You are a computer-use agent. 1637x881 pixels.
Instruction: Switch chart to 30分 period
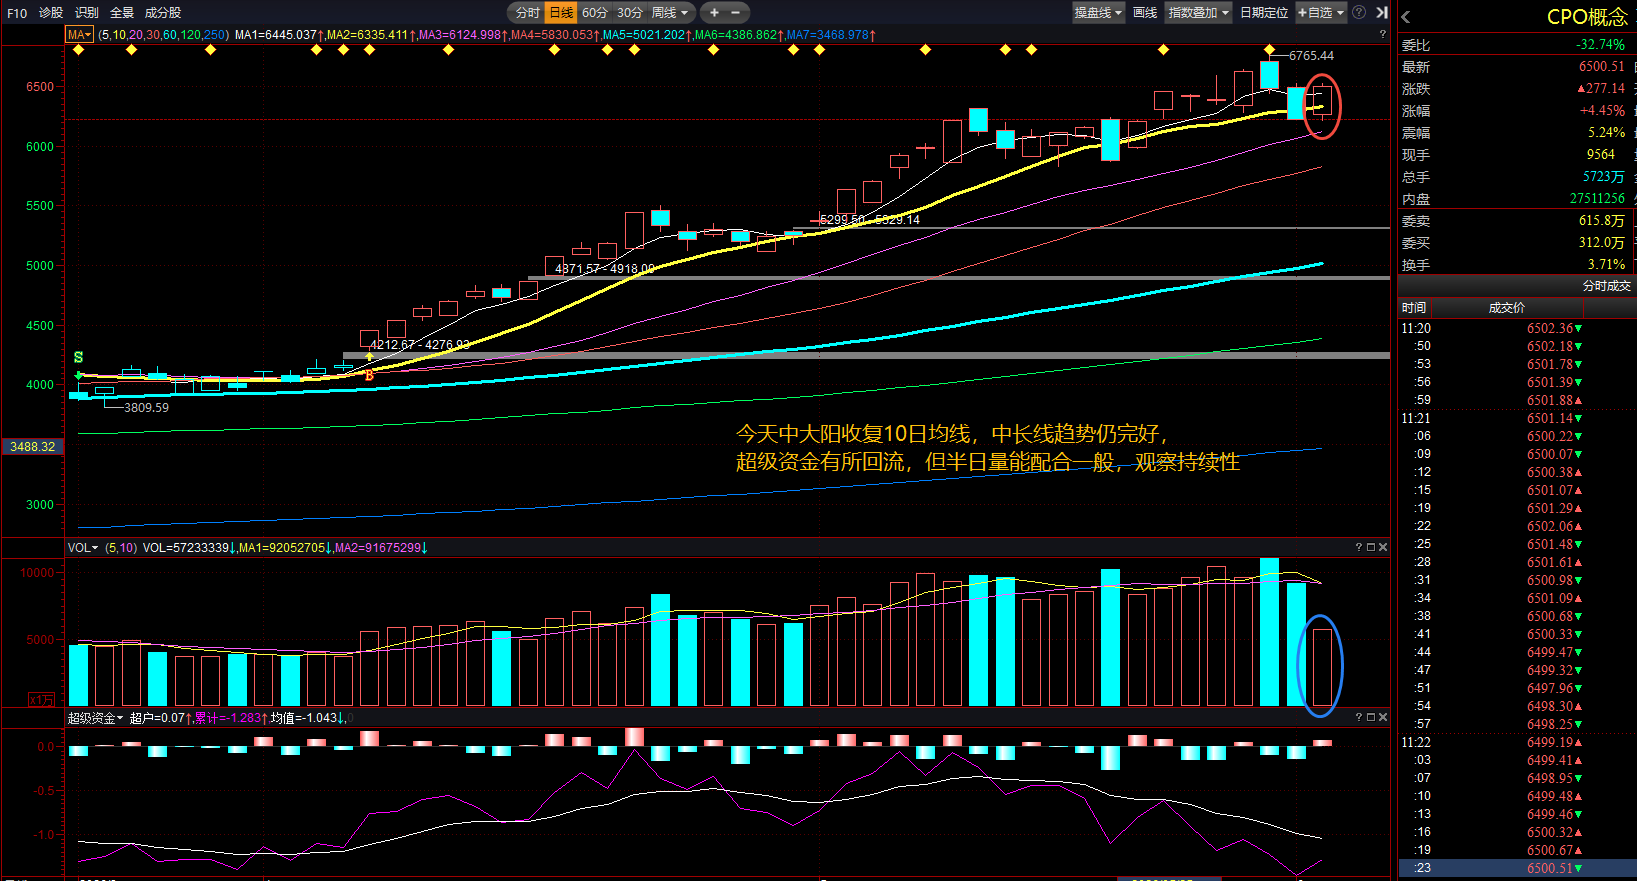pyautogui.click(x=630, y=12)
